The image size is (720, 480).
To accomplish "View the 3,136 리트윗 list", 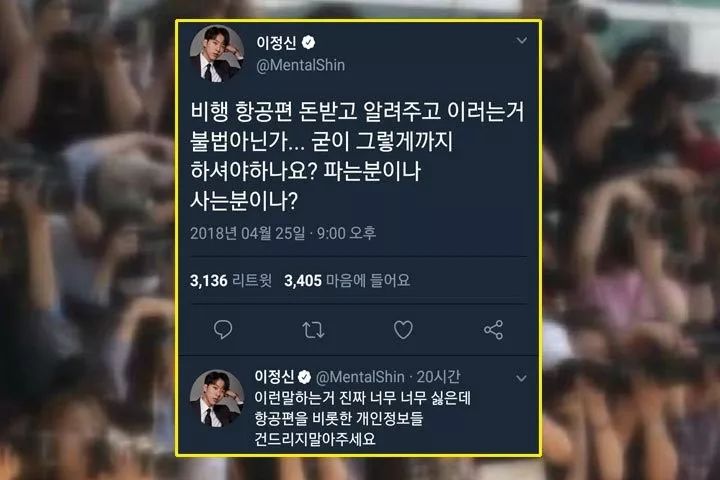I will 231,280.
